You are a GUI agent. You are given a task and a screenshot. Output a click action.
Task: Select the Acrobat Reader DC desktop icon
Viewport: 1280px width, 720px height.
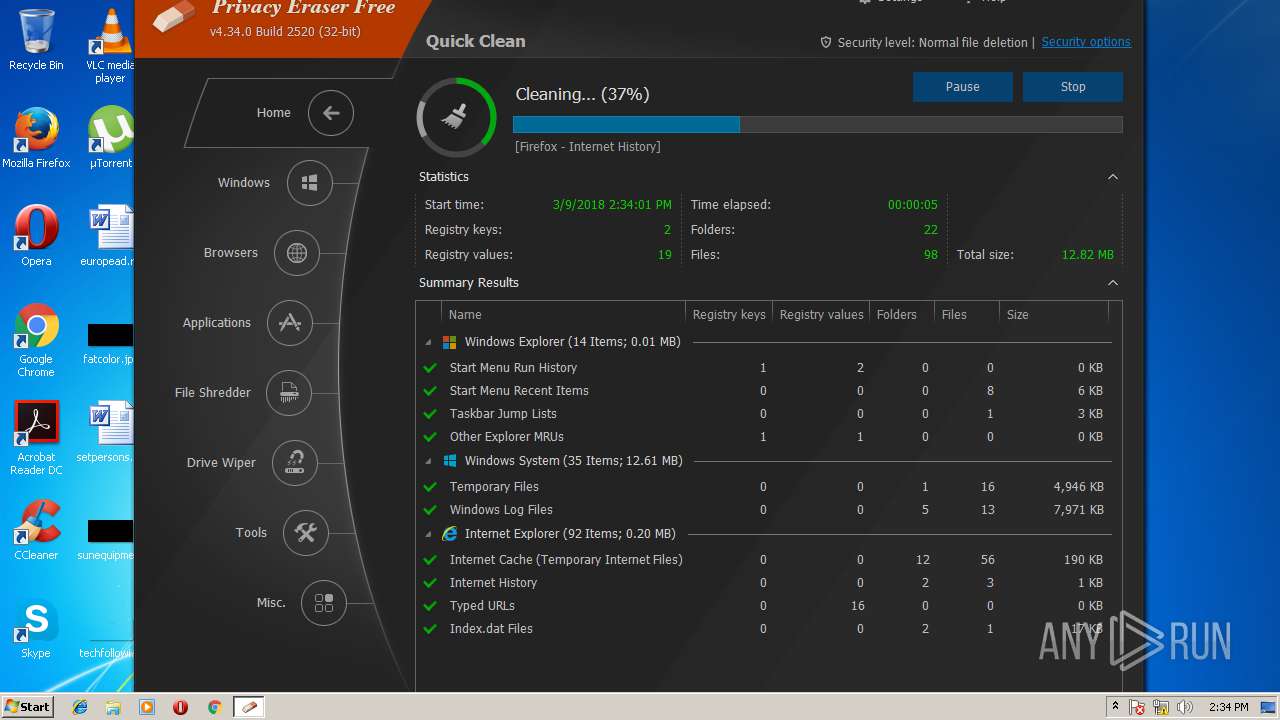(x=36, y=438)
